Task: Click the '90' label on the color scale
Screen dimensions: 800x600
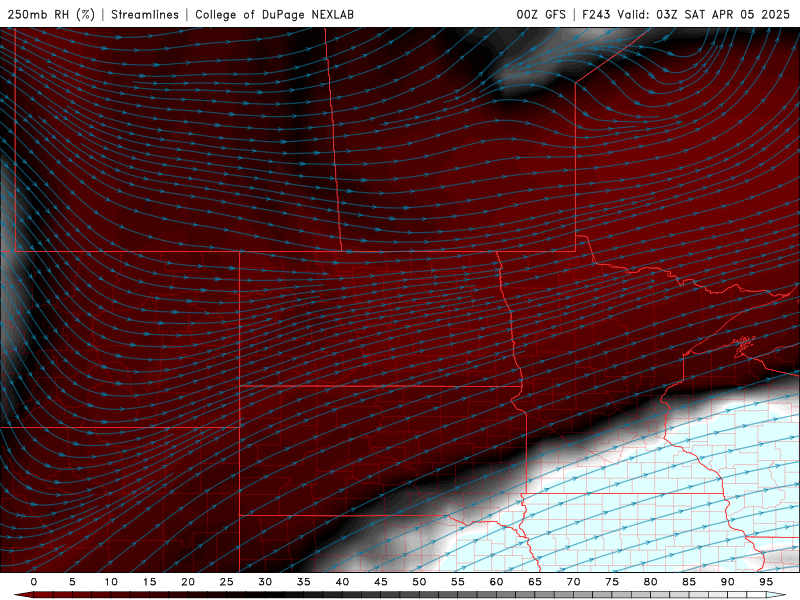Action: tap(727, 582)
